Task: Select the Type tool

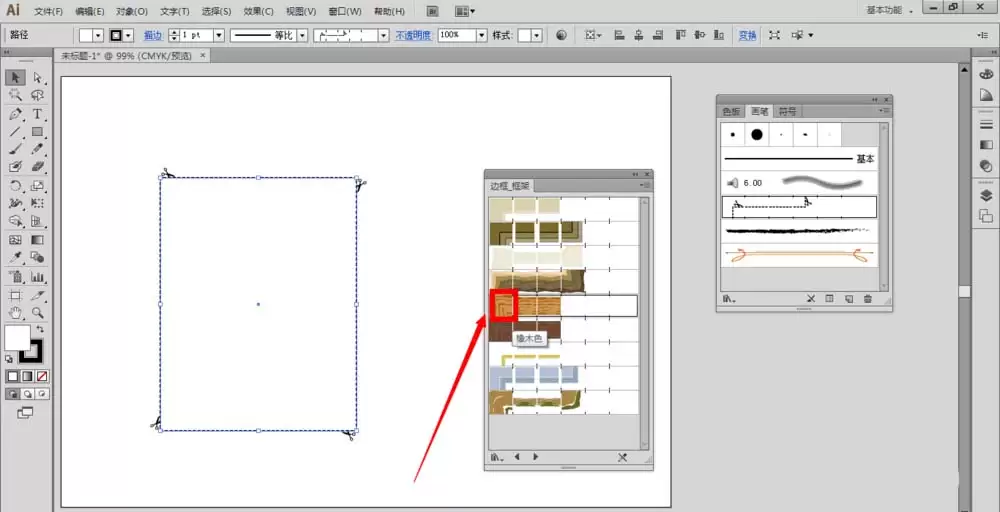Action: (x=38, y=113)
